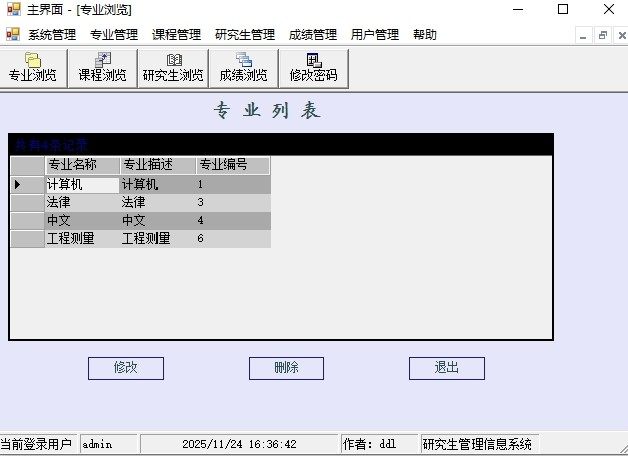
Task: Open the 研究生管理 menu
Action: (245, 35)
